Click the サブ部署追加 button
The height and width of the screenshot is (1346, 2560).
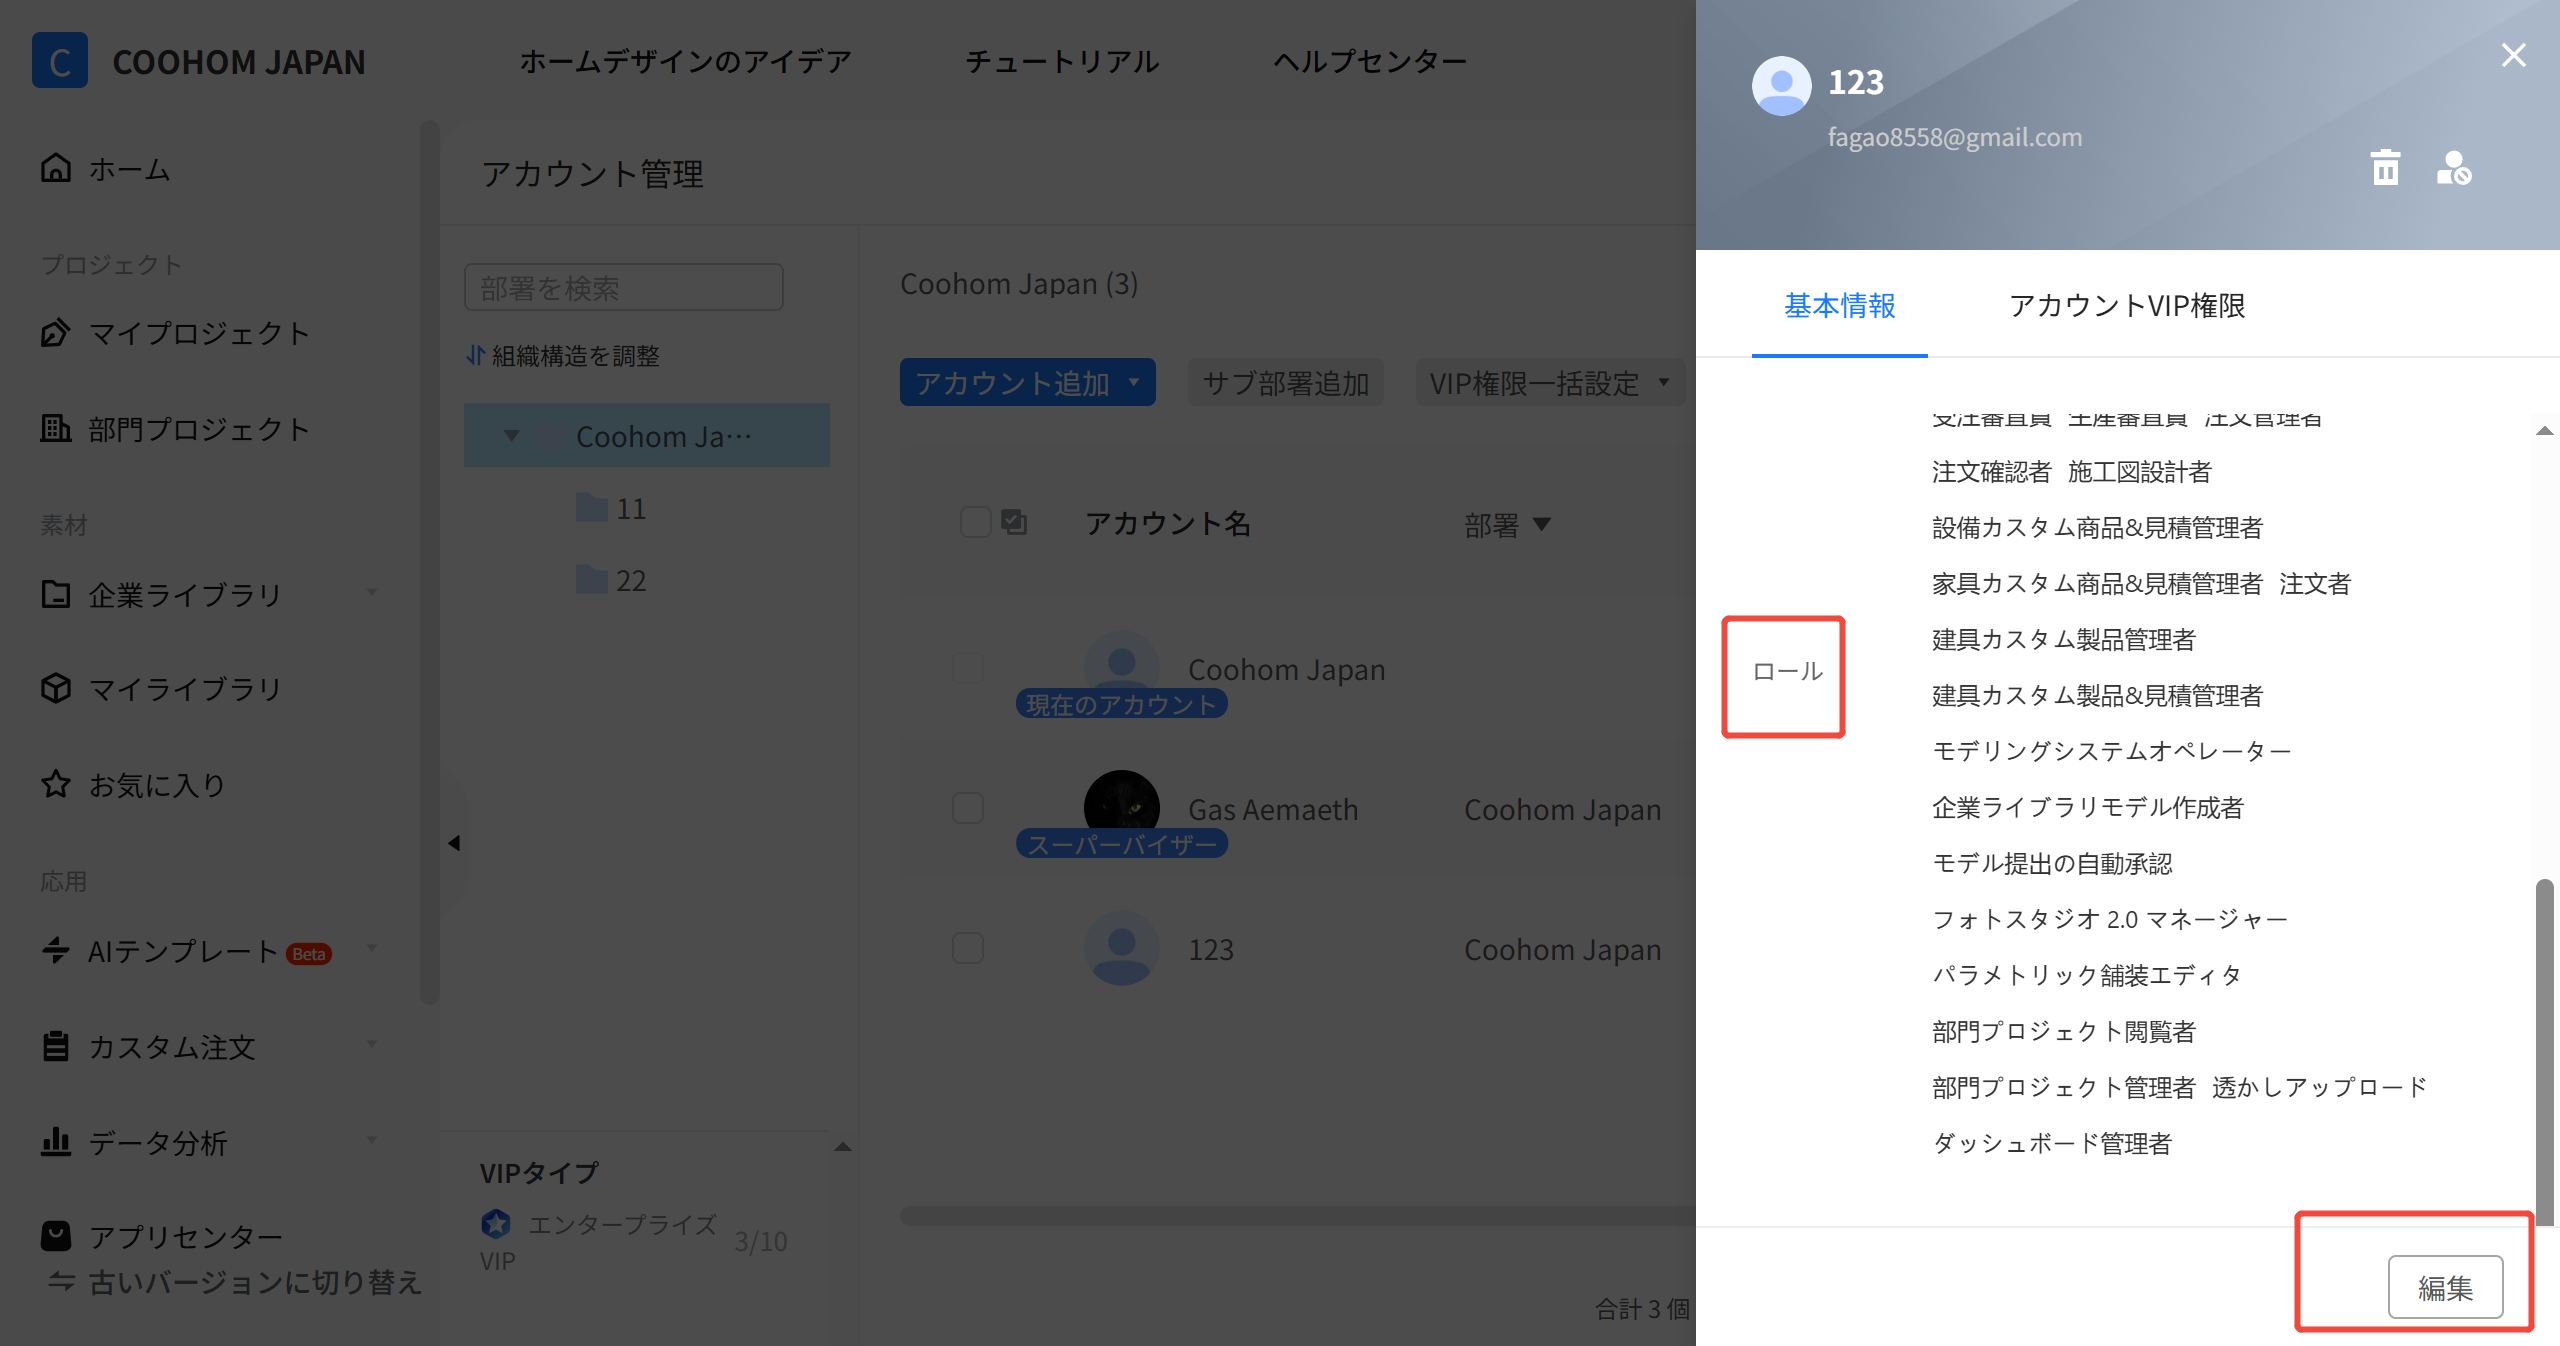[1286, 382]
